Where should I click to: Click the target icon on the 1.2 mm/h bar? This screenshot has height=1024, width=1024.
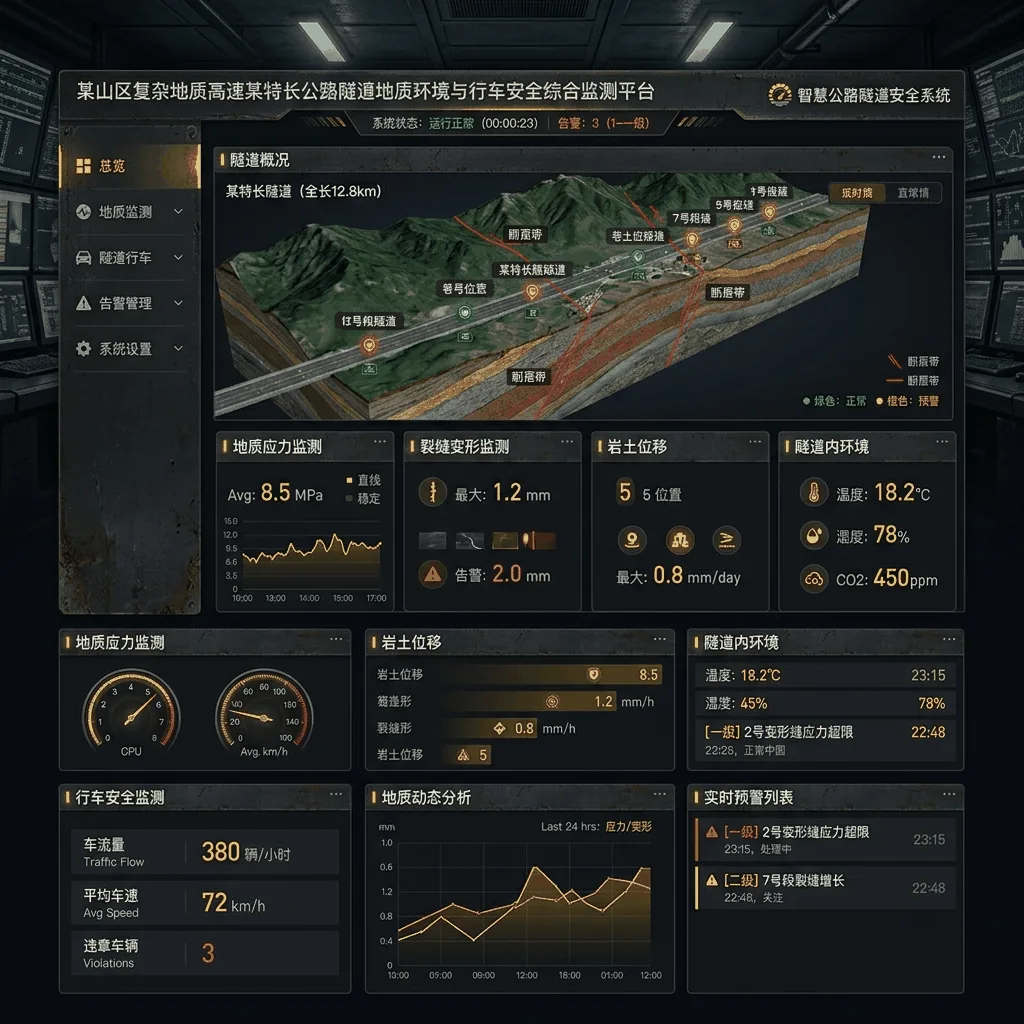click(x=552, y=701)
